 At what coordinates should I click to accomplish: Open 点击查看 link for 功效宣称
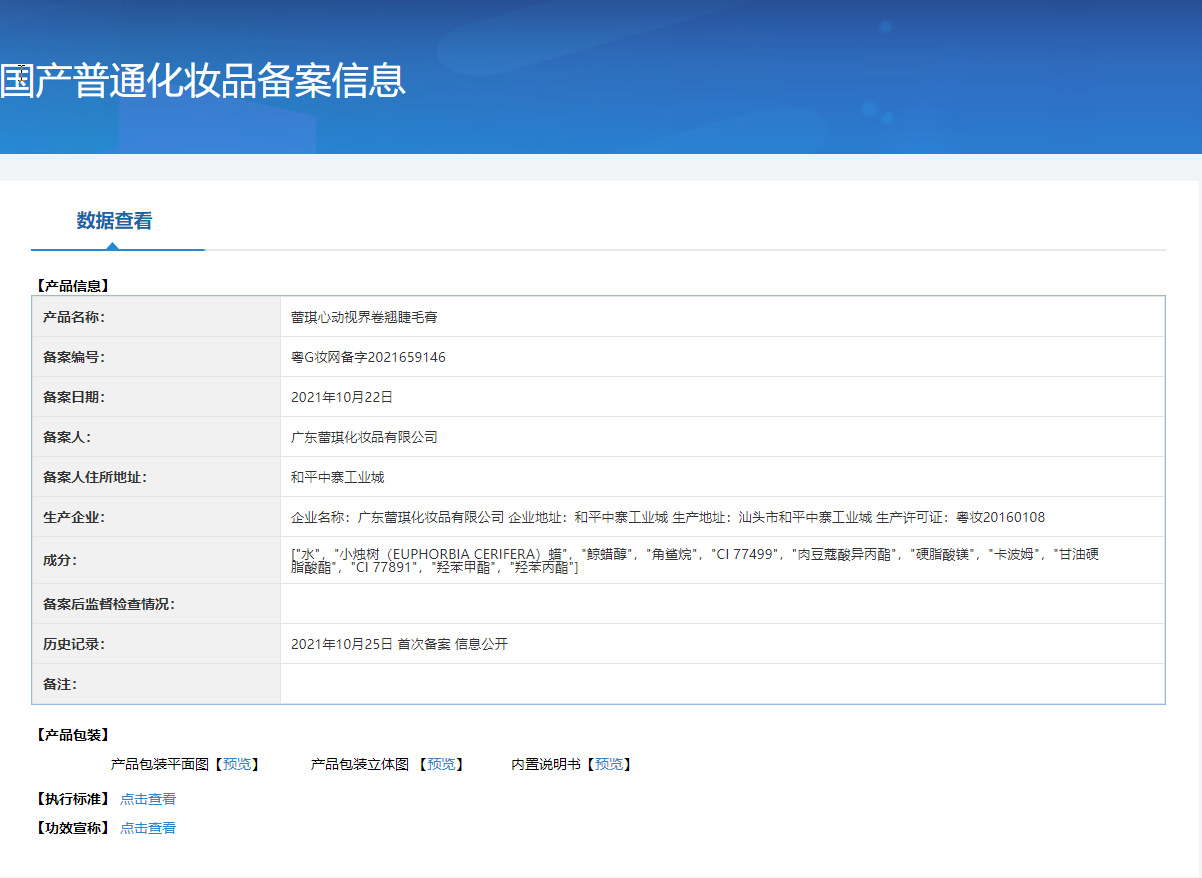148,828
